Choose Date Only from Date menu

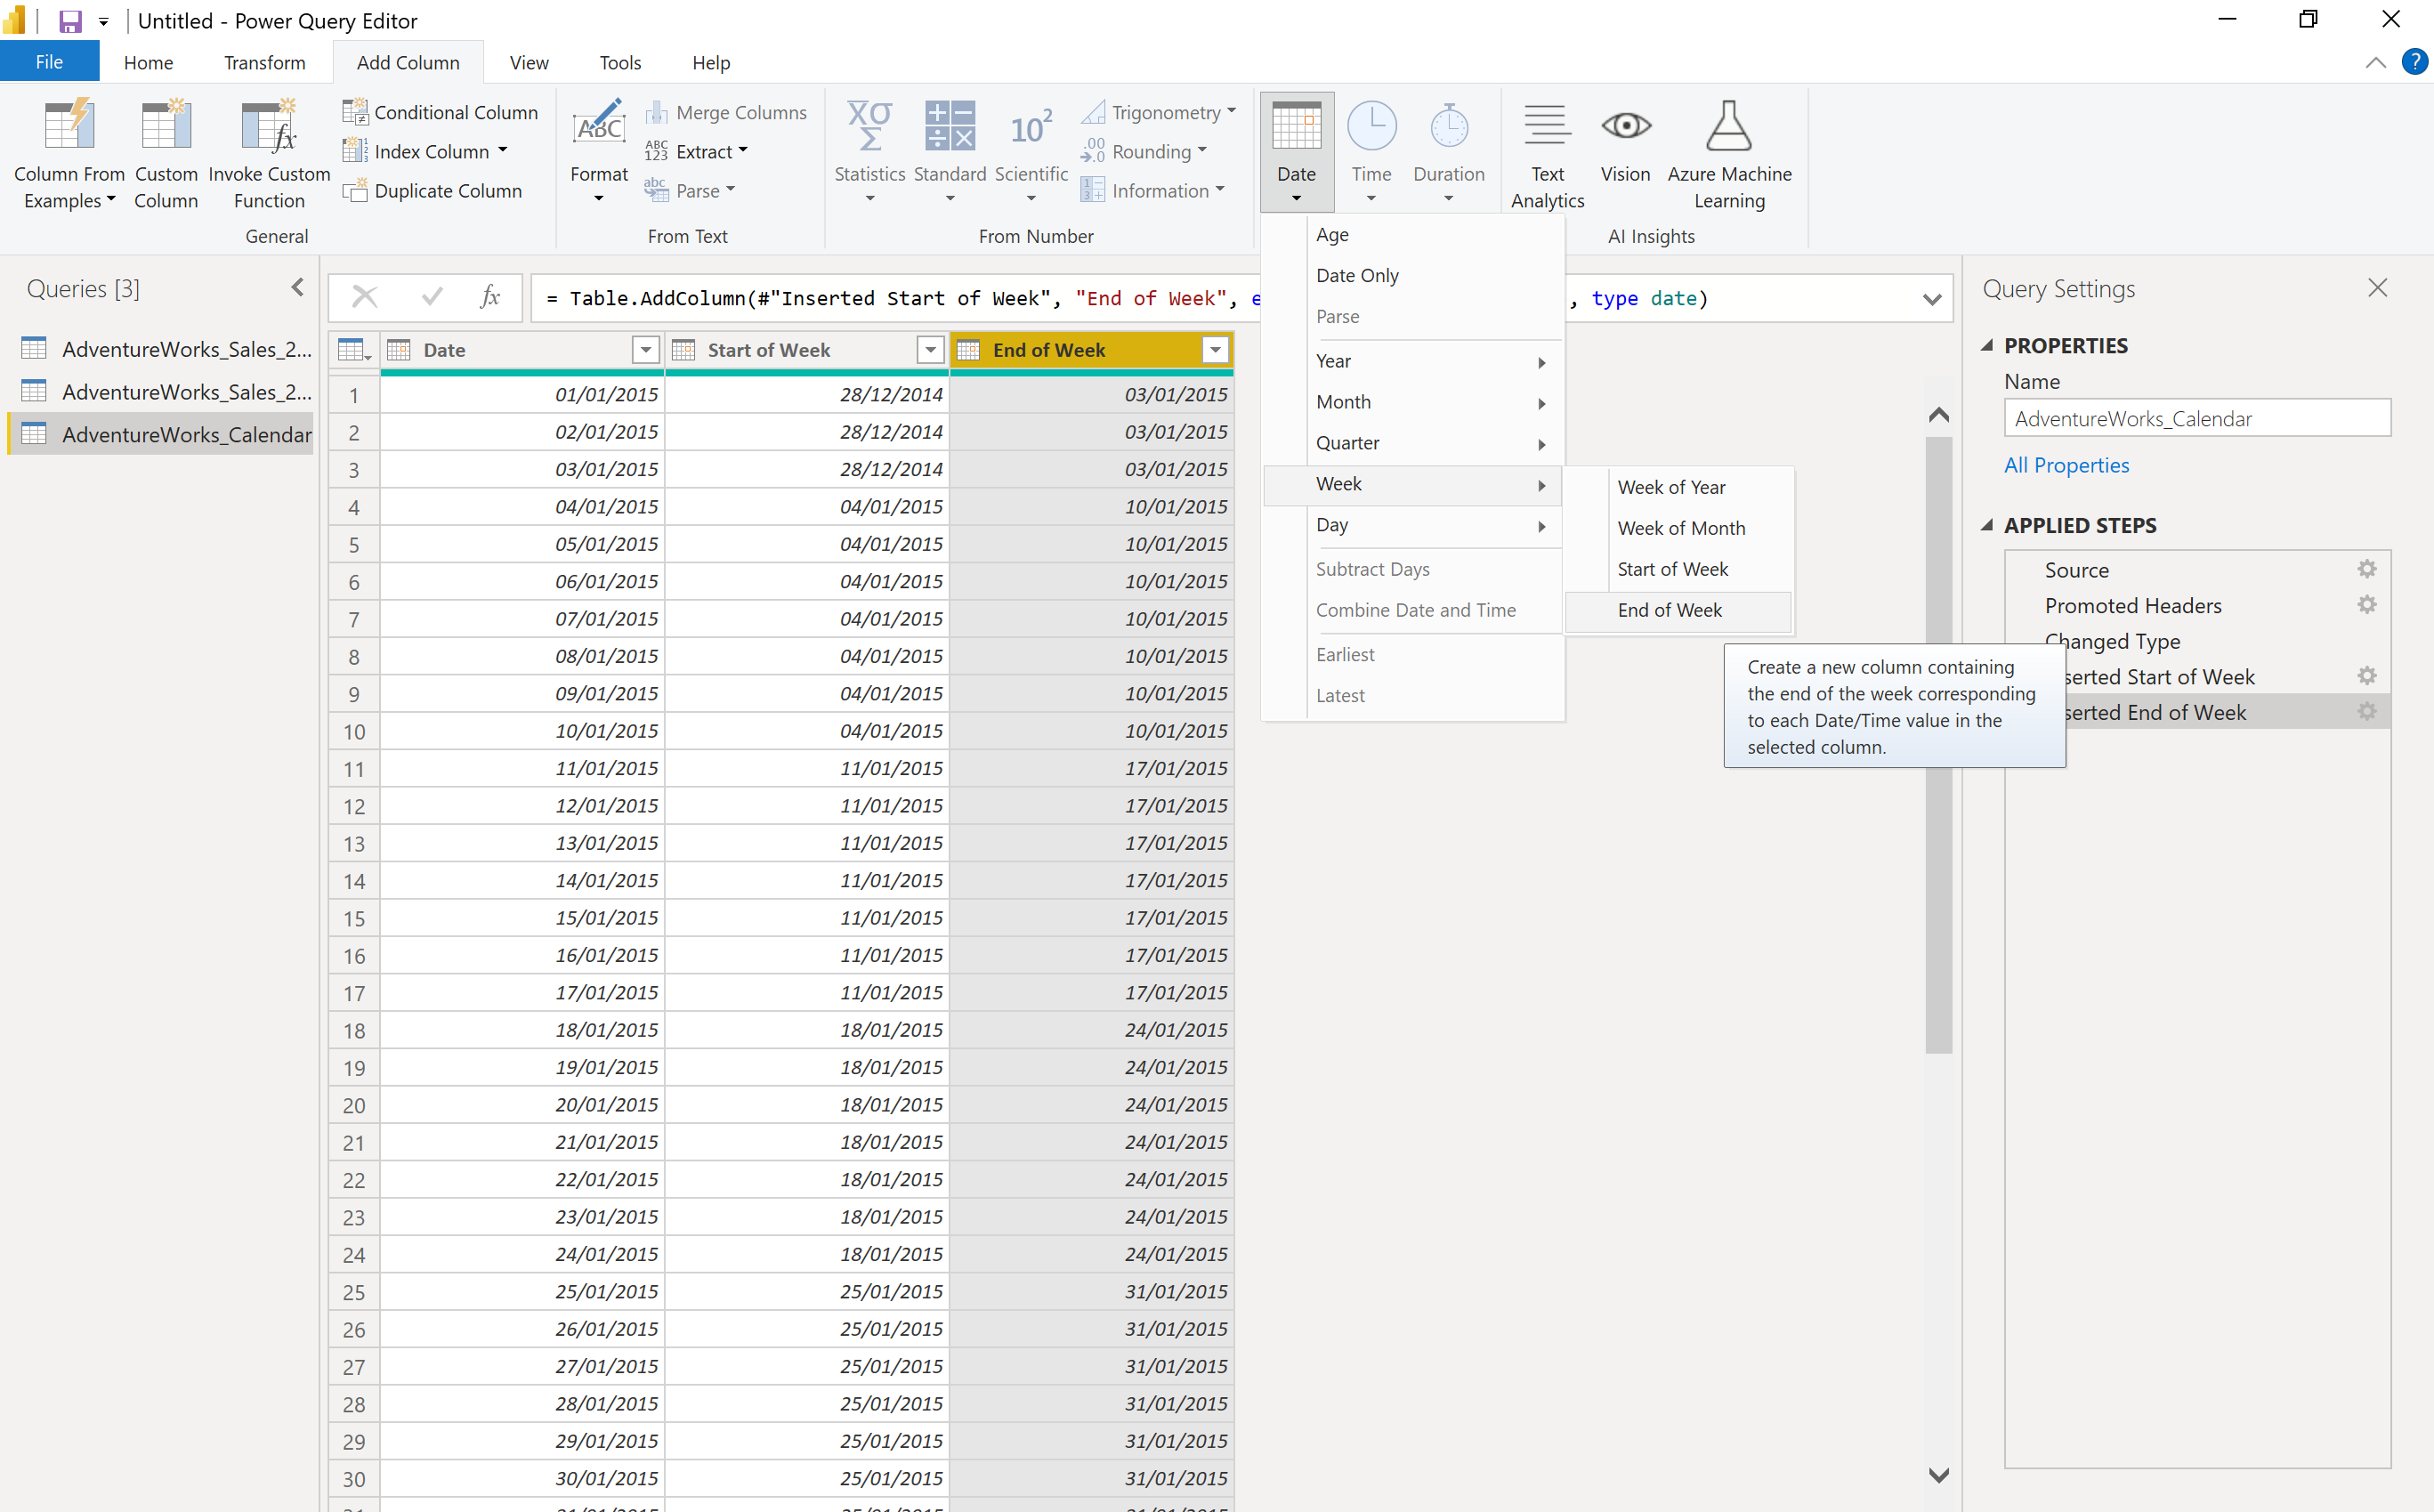tap(1412, 275)
